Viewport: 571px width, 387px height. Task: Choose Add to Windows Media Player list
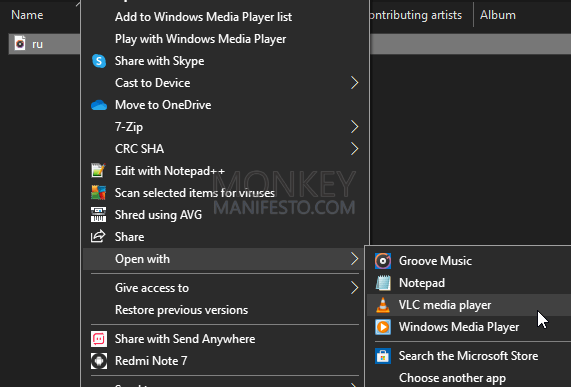point(204,17)
